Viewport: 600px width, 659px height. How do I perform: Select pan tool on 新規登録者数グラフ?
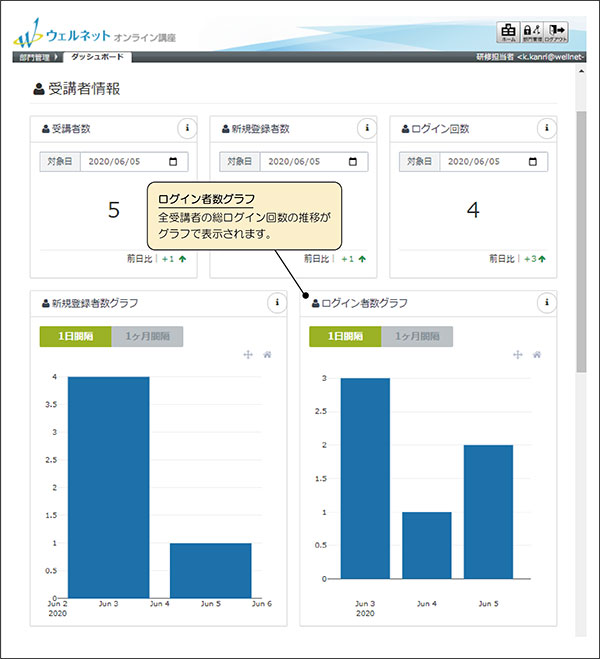tap(248, 355)
